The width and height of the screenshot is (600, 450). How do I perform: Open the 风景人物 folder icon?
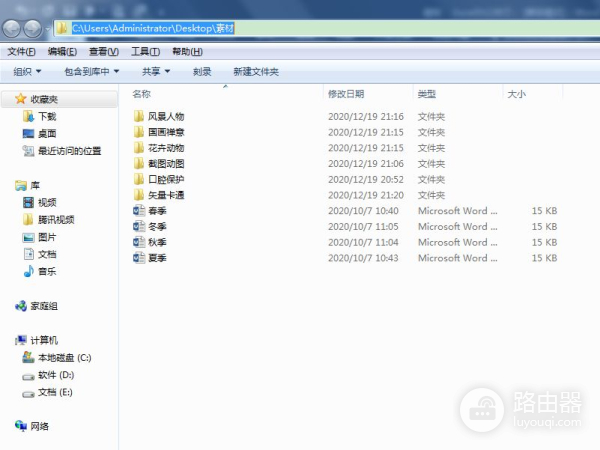(x=139, y=116)
